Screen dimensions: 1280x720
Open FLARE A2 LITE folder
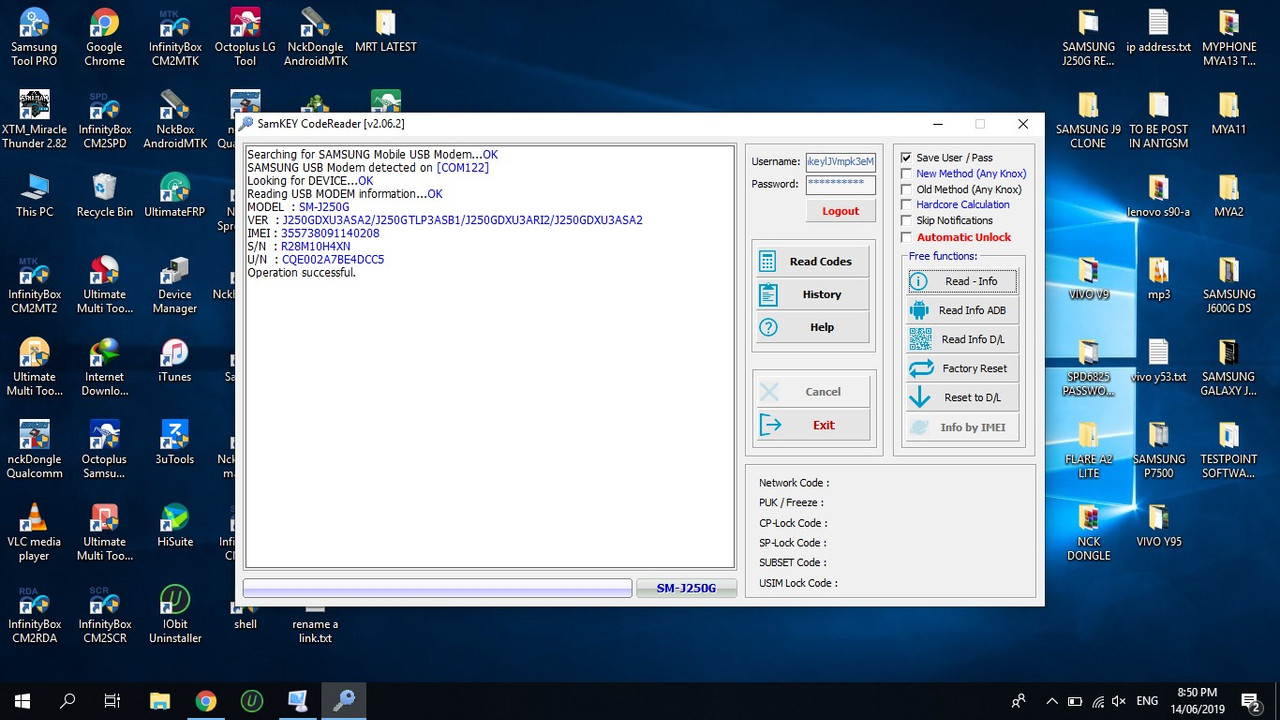coord(1088,450)
